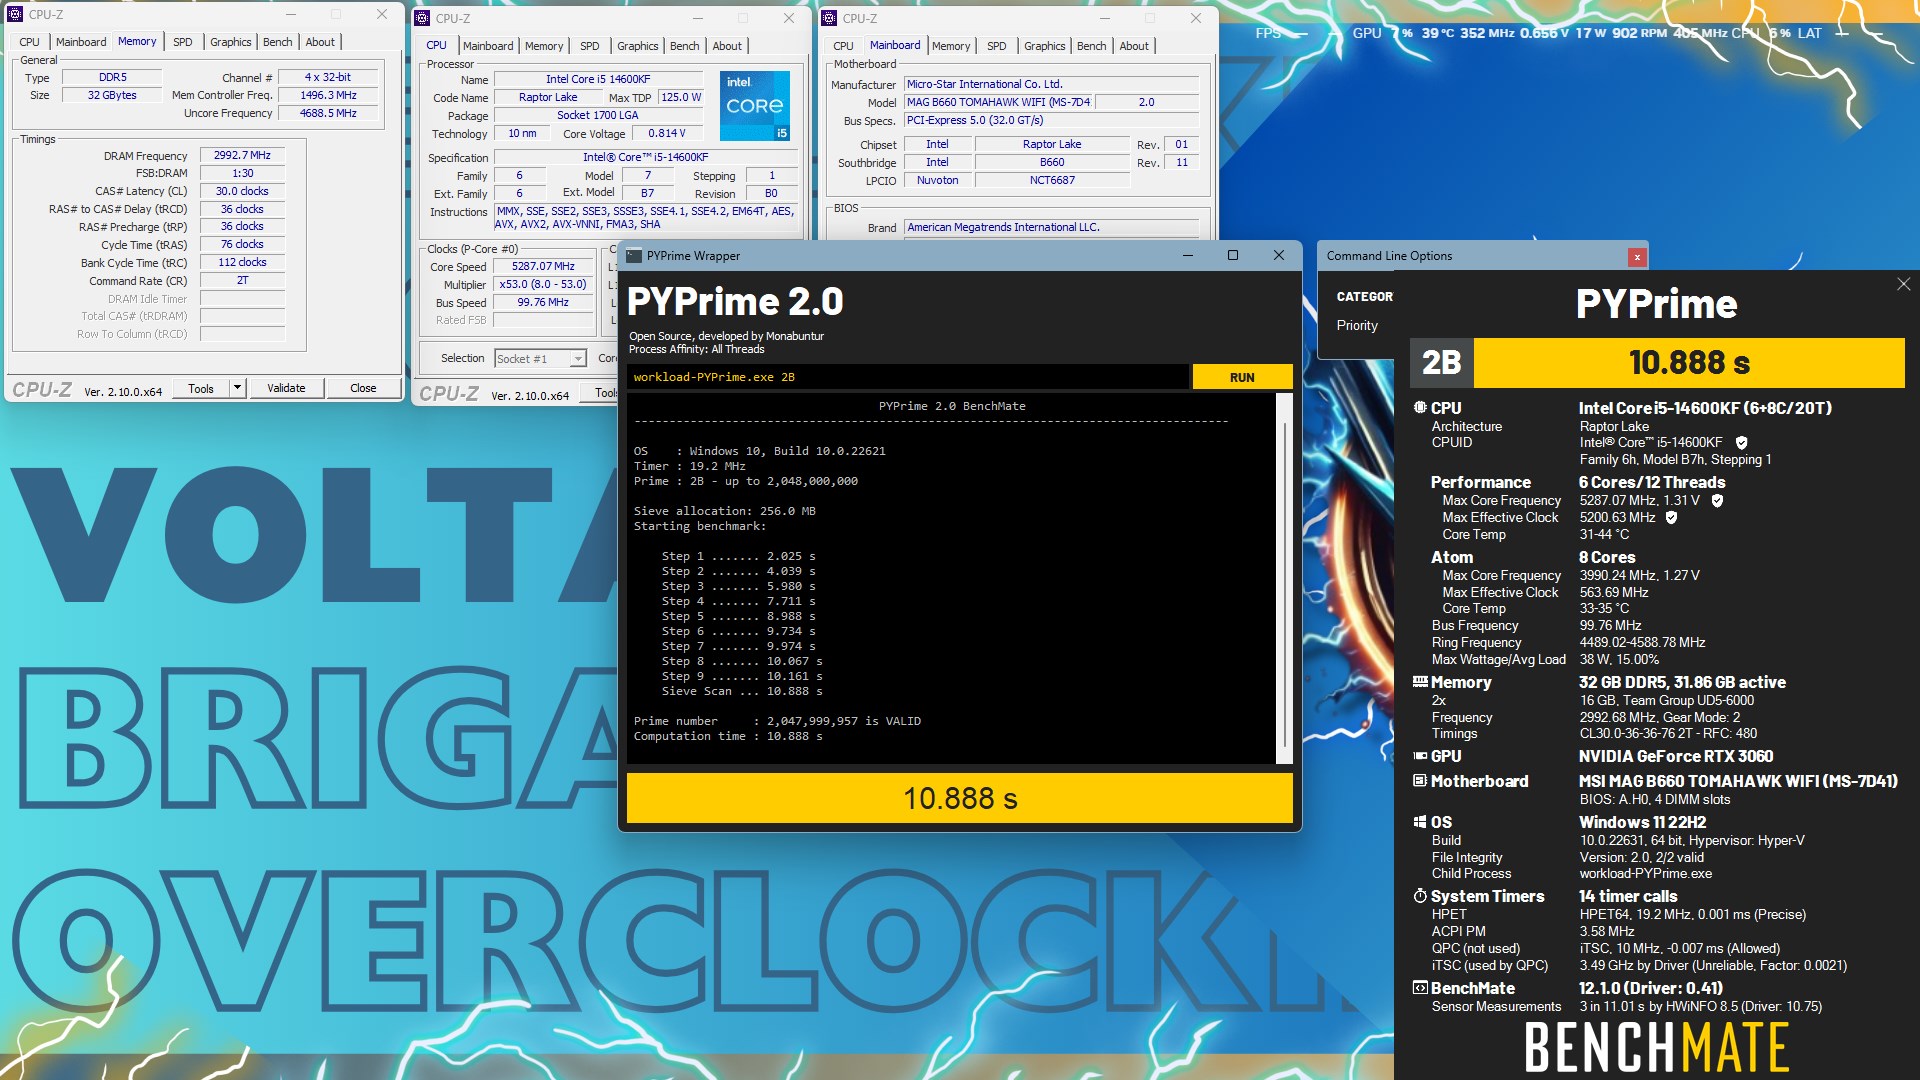1920x1080 pixels.
Task: Open About tab in Memory-tab CPU-Z window
Action: coord(320,42)
